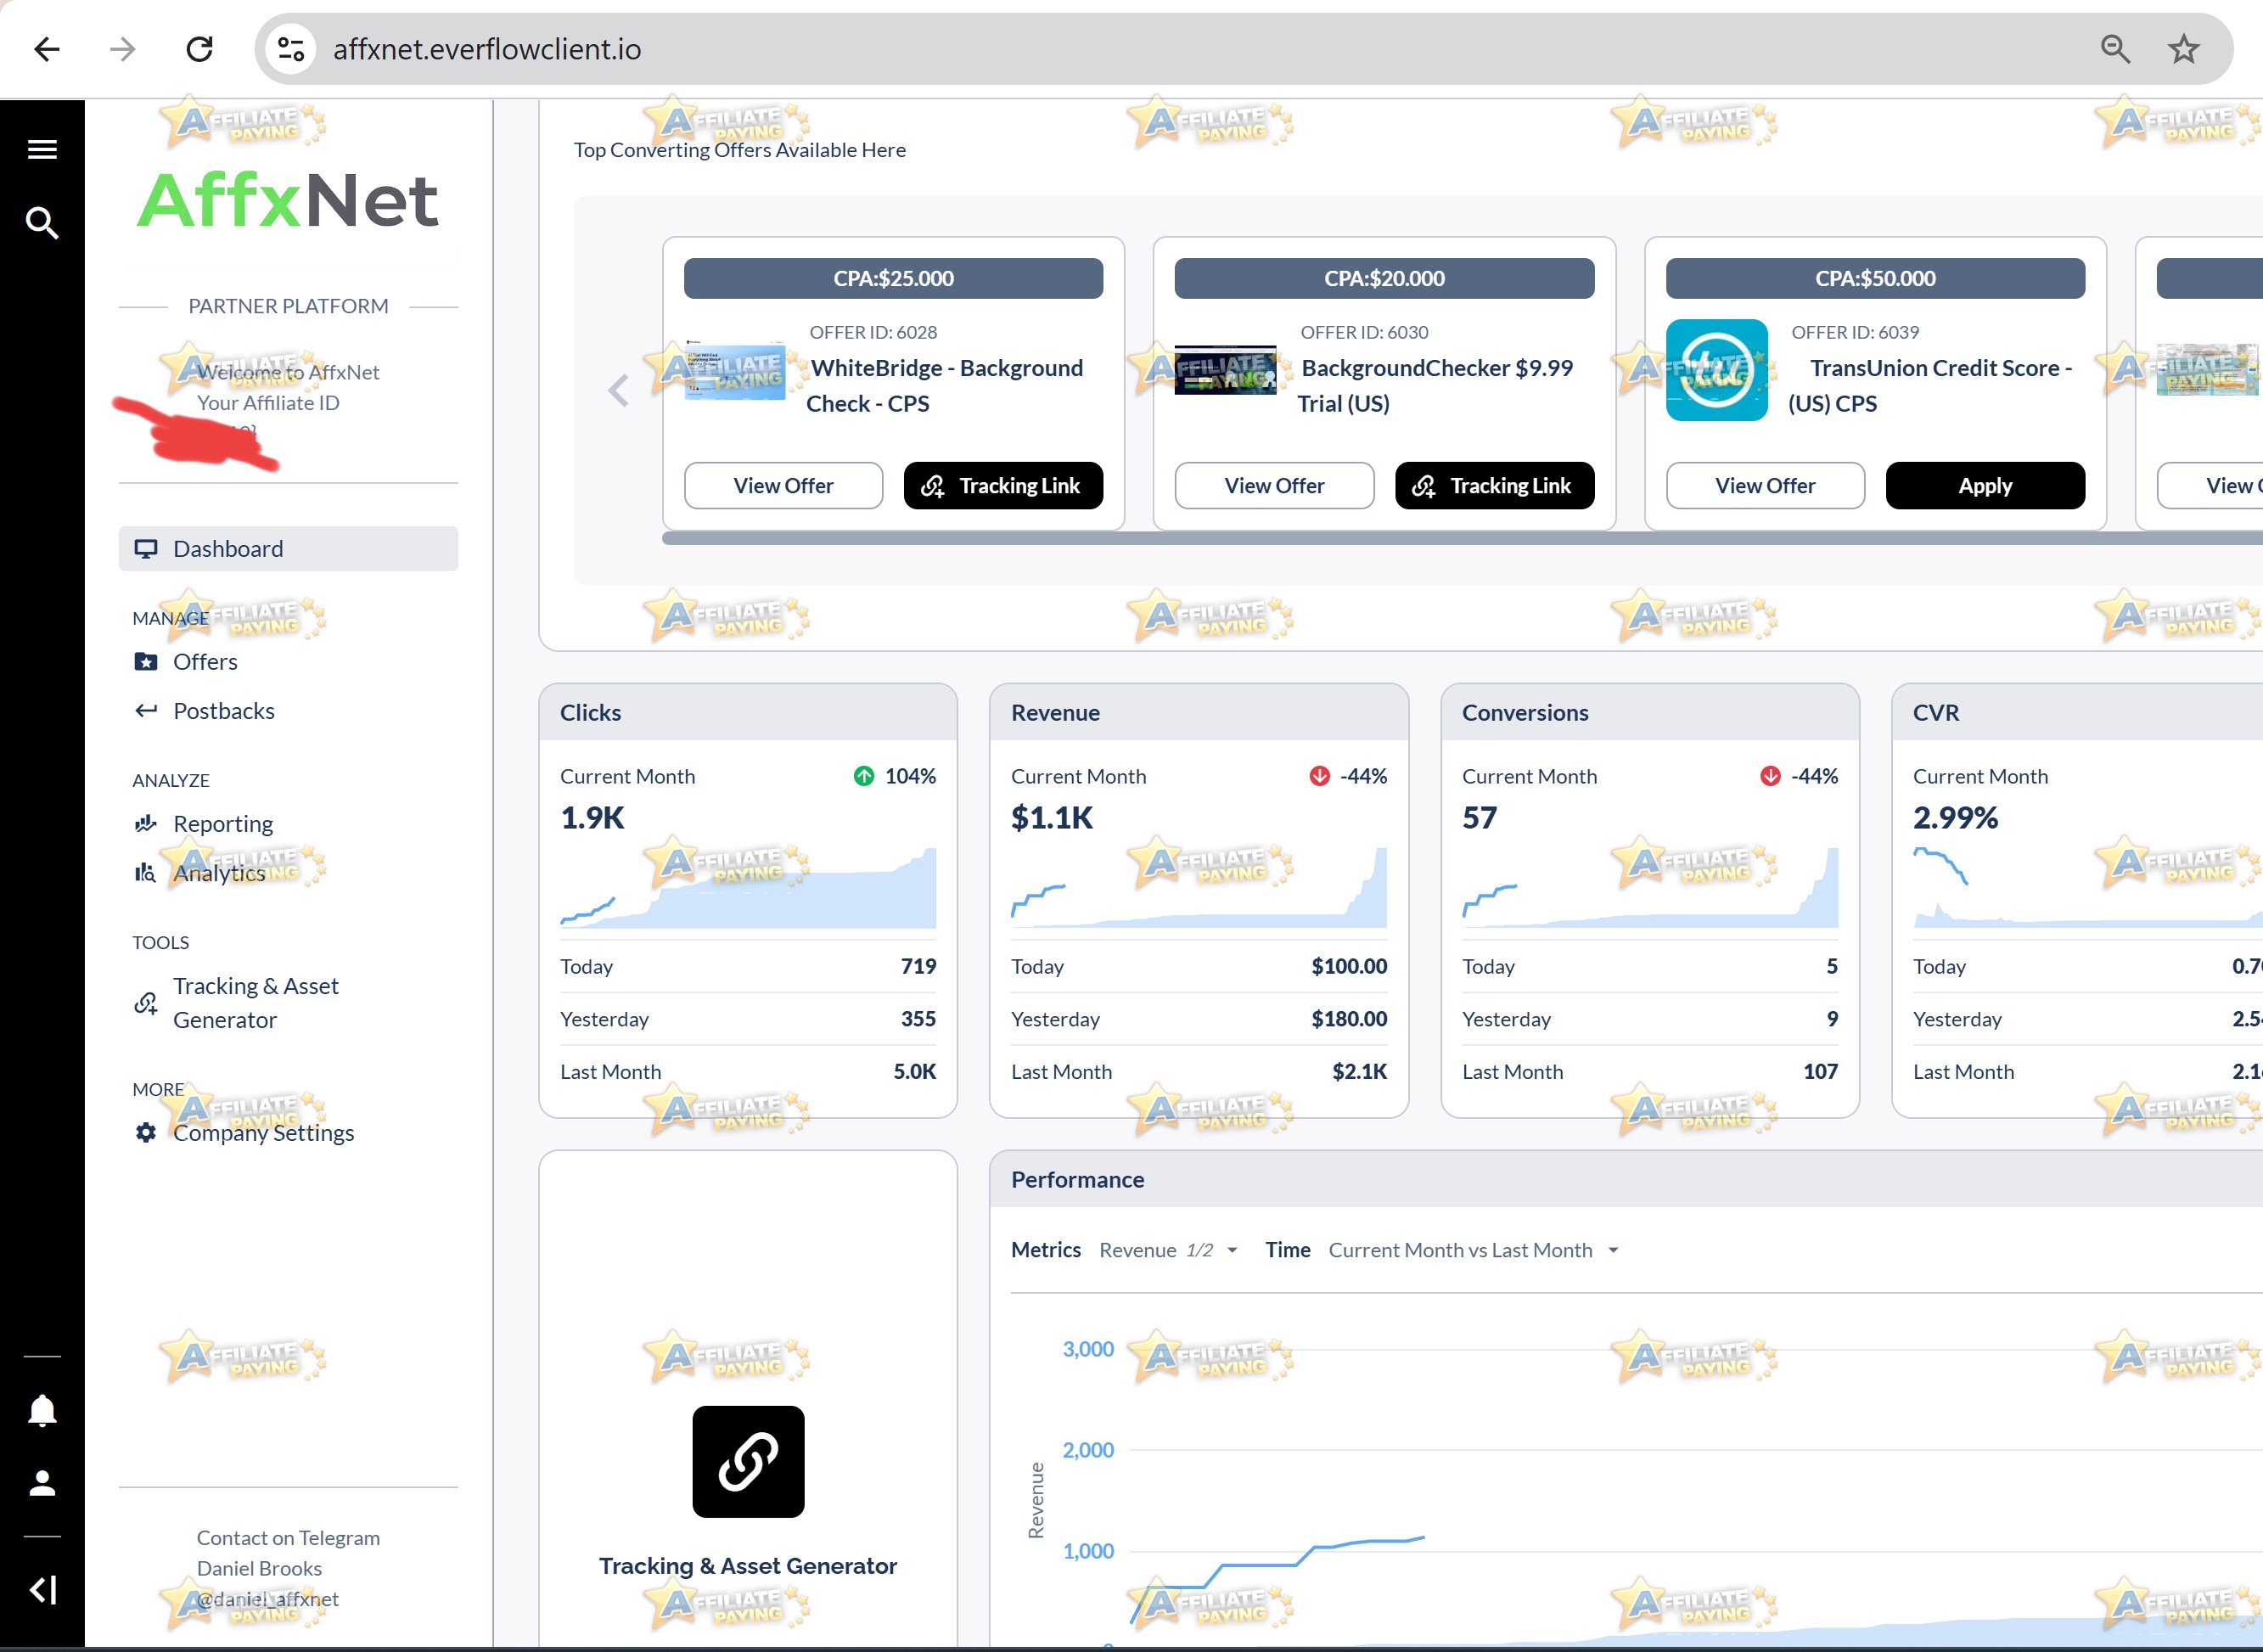Click Last Month revenue value $2.1K

tap(1360, 1072)
